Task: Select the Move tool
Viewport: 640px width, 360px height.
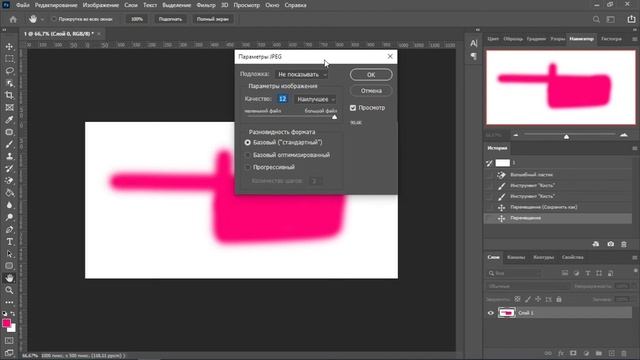Action: coord(9,47)
